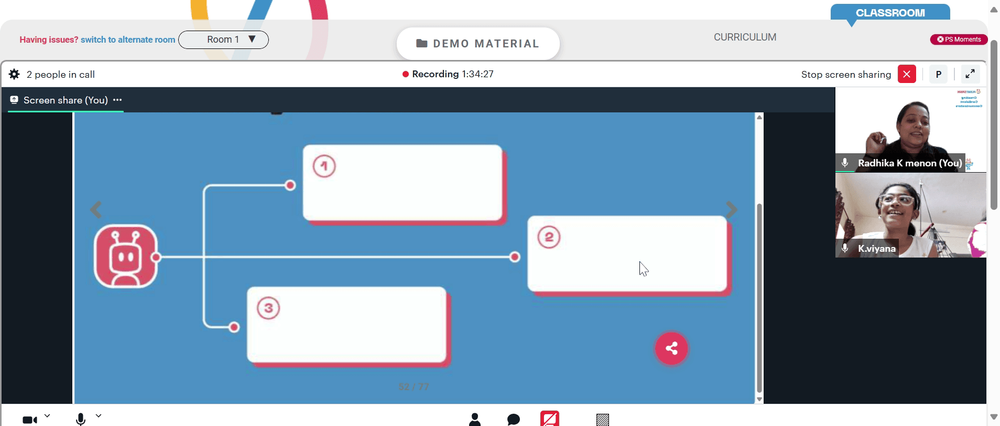
Task: Open the participants person icon
Action: tap(474, 419)
